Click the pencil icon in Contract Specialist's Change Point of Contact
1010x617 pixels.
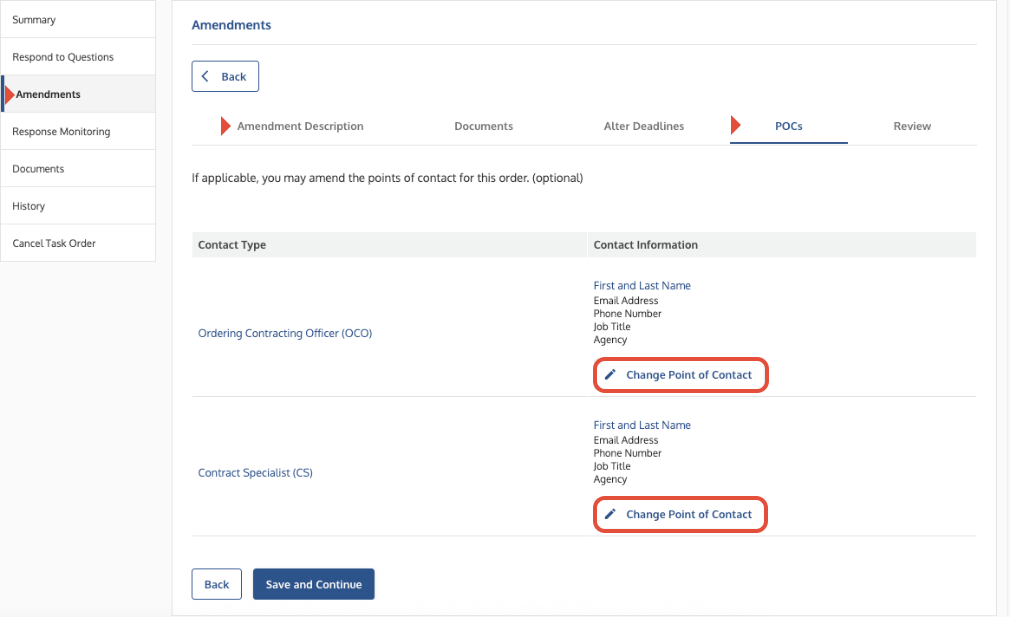[610, 514]
